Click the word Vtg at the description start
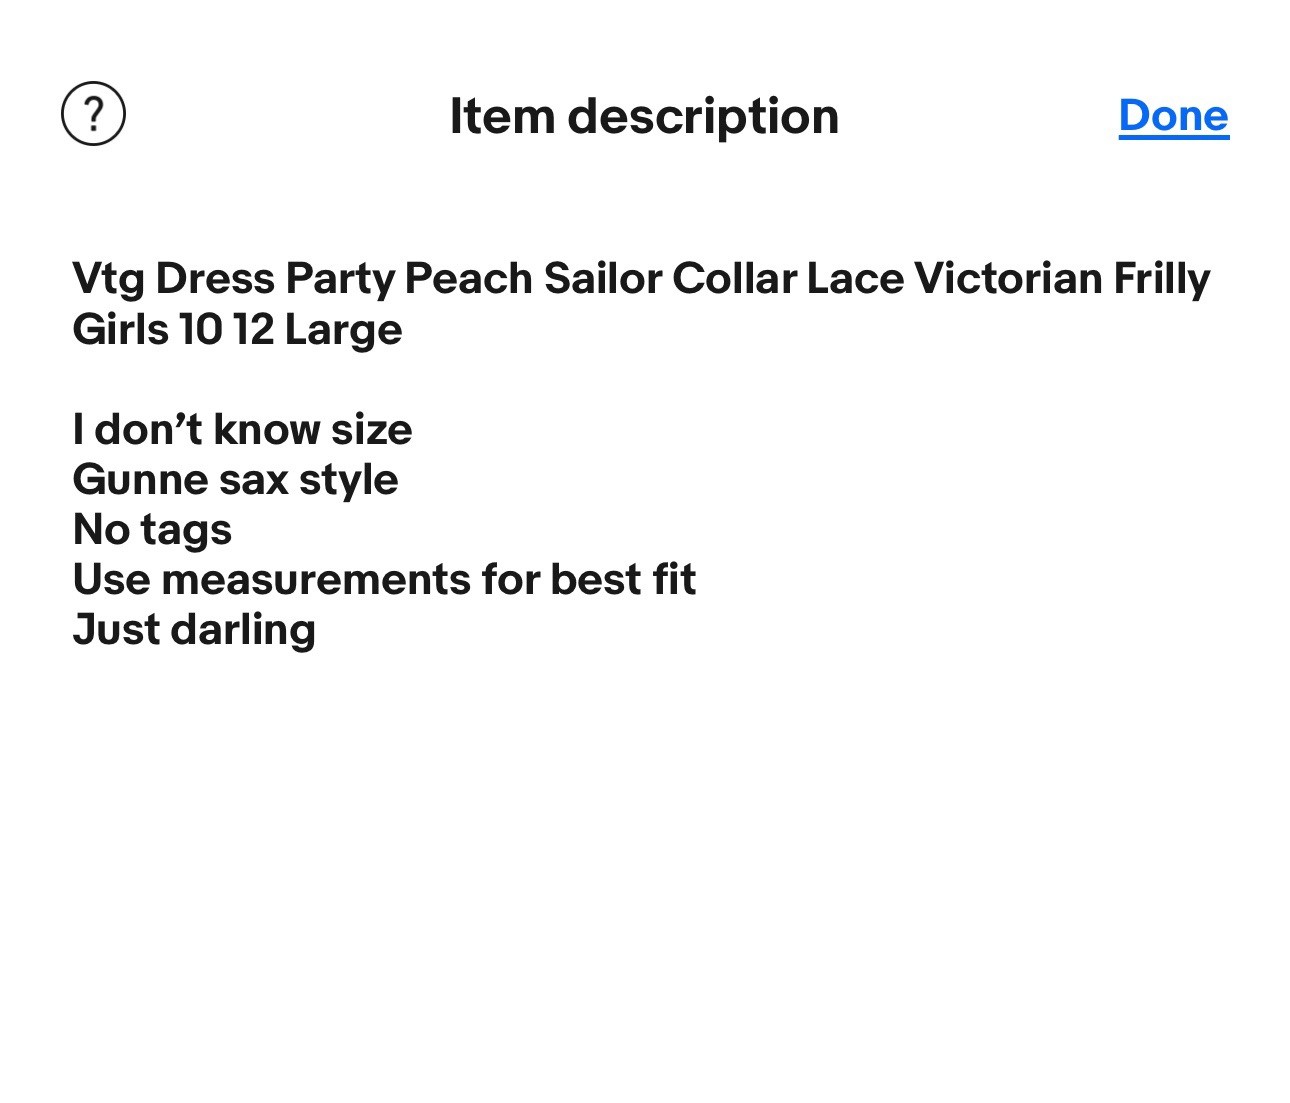1290x1103 pixels. coord(108,279)
